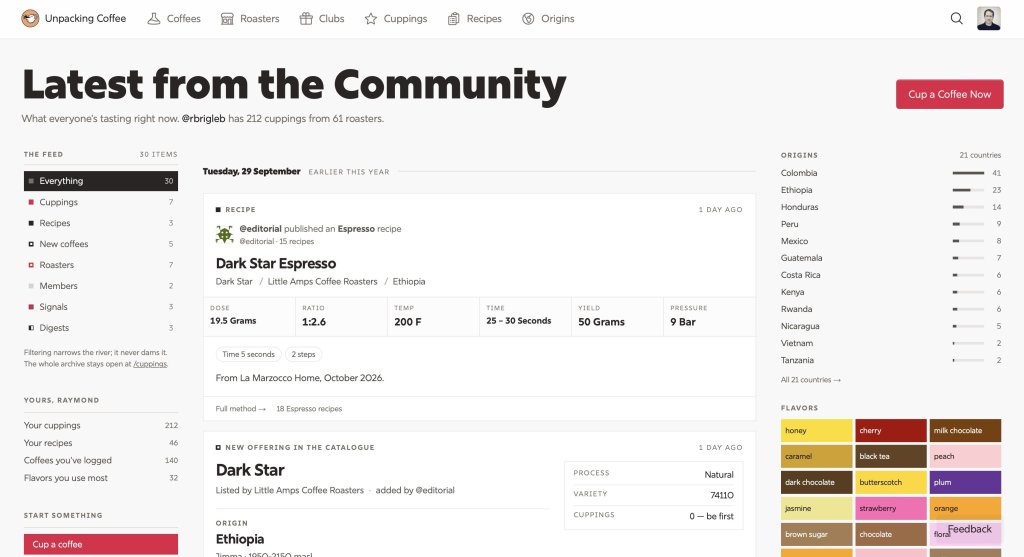The height and width of the screenshot is (557, 1024).
Task: Click the Ethiopia origin heading in offering card
Action: [240, 539]
